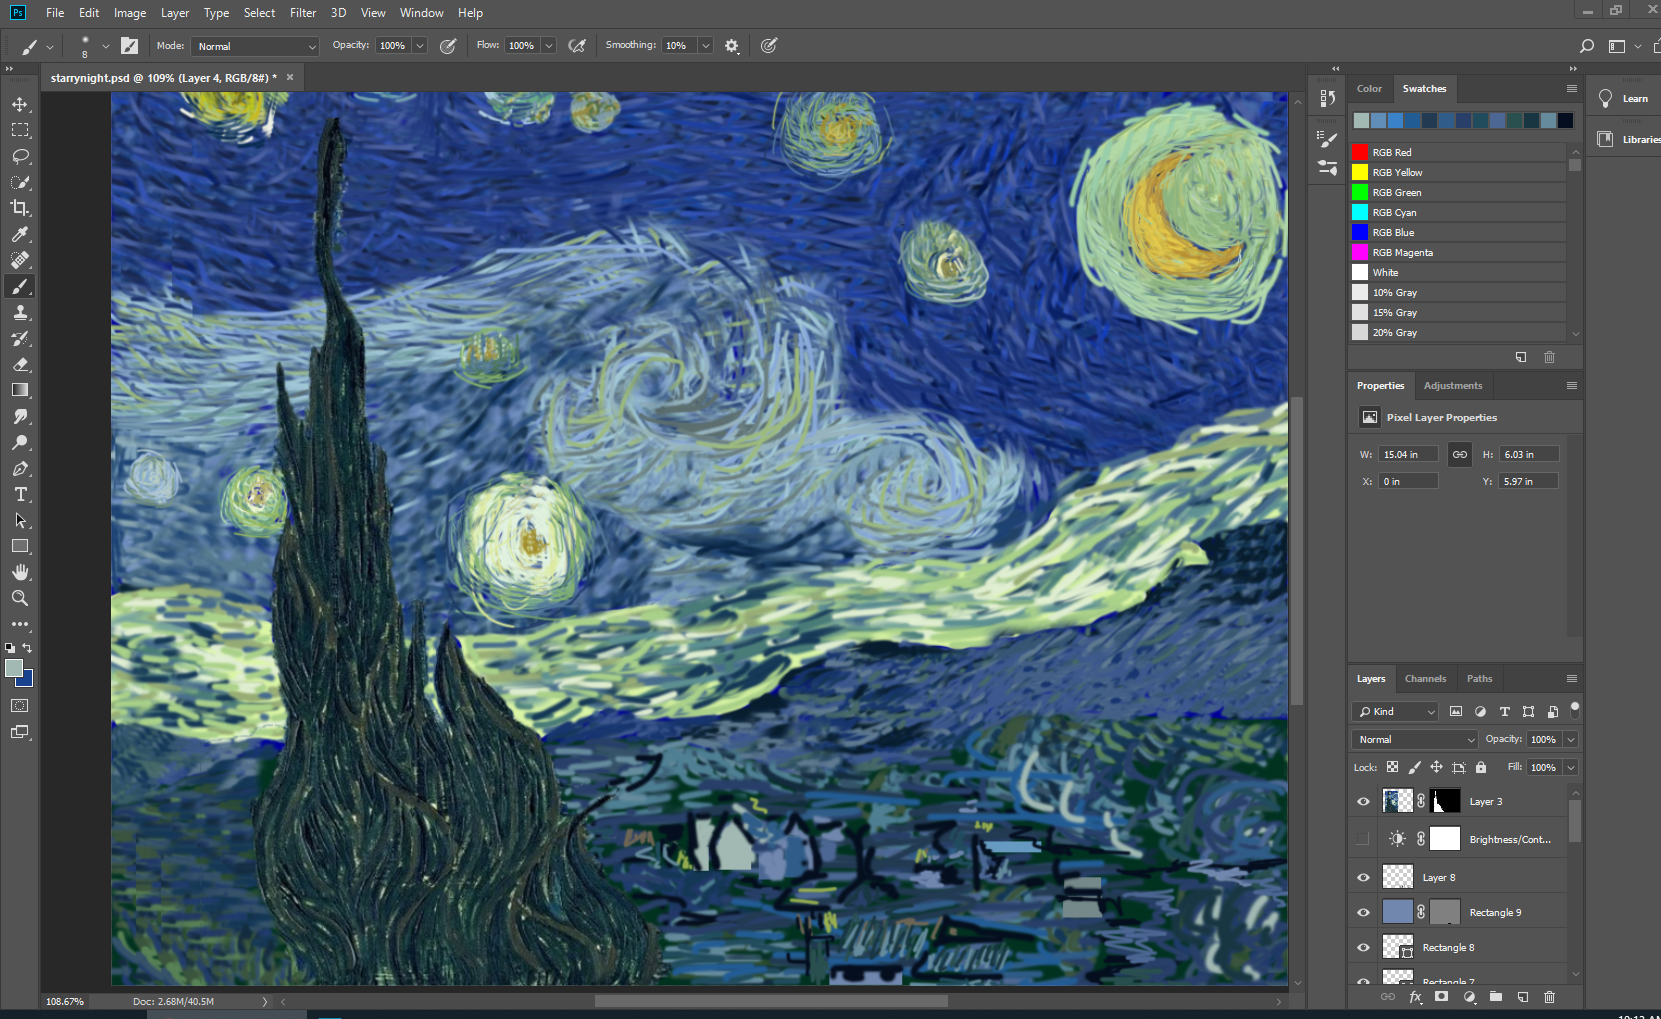Image resolution: width=1661 pixels, height=1019 pixels.
Task: Select the Hand tool
Action: [20, 572]
